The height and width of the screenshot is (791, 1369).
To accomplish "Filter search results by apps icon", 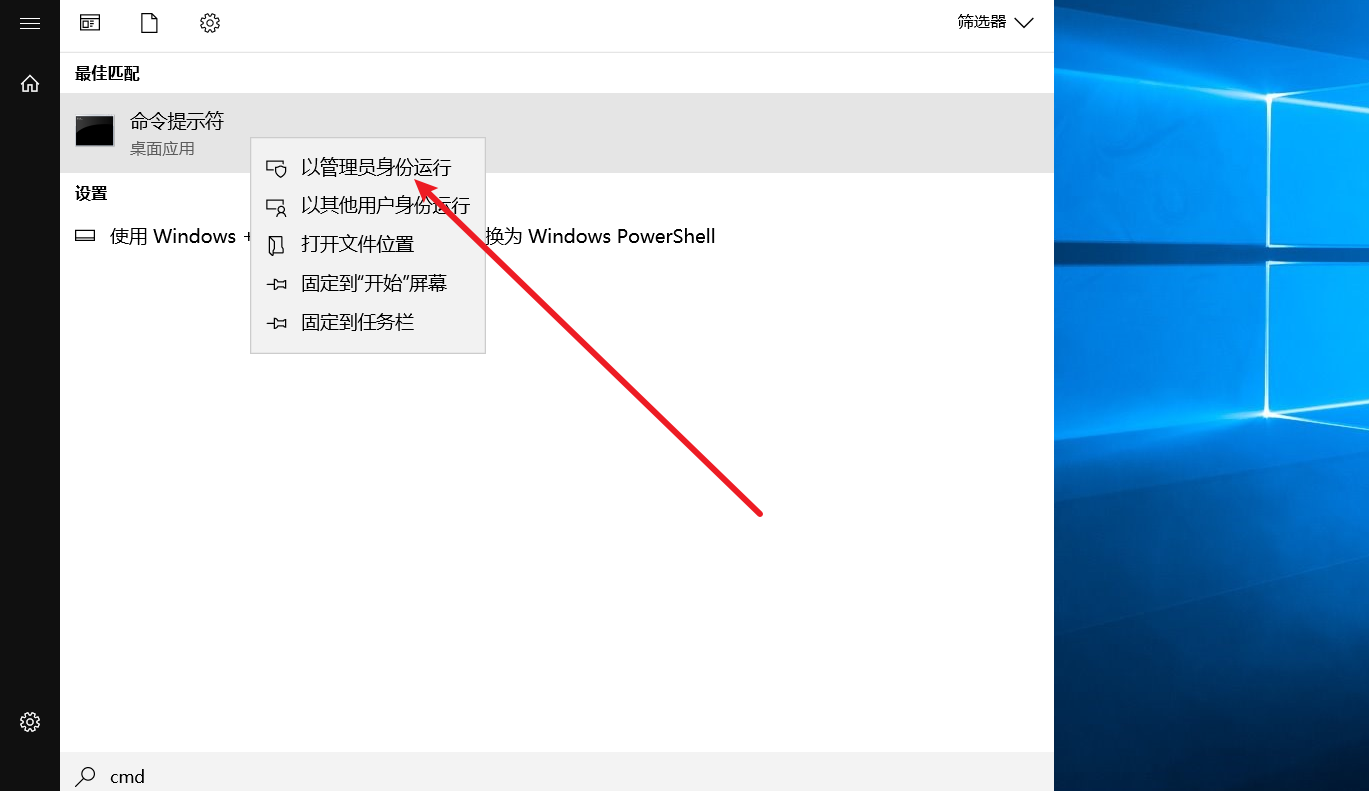I will click(90, 23).
